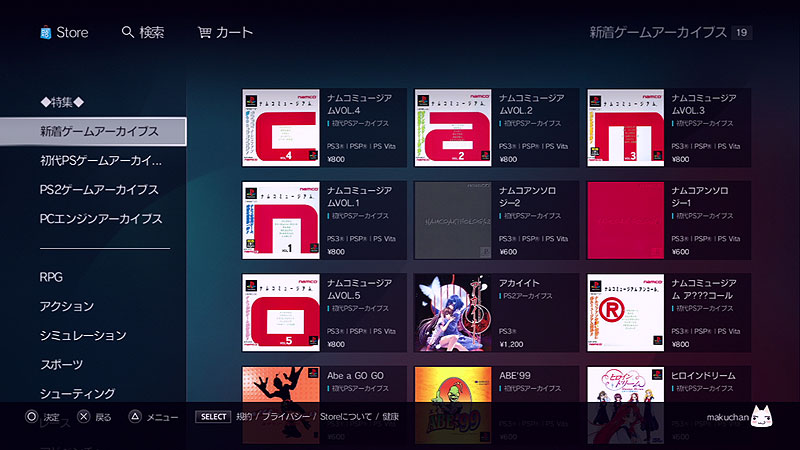Viewport: 800px width, 450px height.
Task: Click 規約 / プライバシー footer text
Action: (x=273, y=417)
